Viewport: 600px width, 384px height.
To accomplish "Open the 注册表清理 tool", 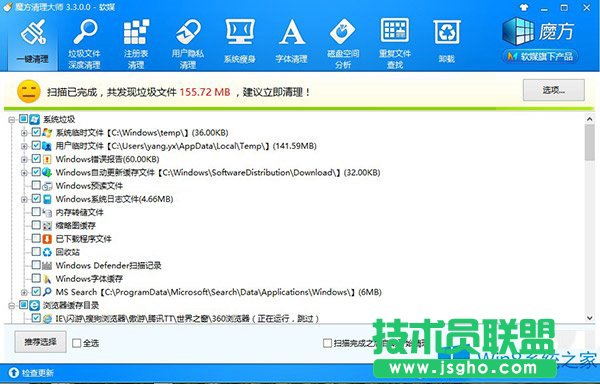I will 136,43.
